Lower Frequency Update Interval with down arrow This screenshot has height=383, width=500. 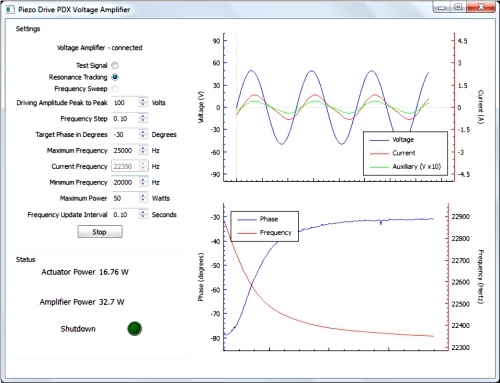click(x=143, y=217)
